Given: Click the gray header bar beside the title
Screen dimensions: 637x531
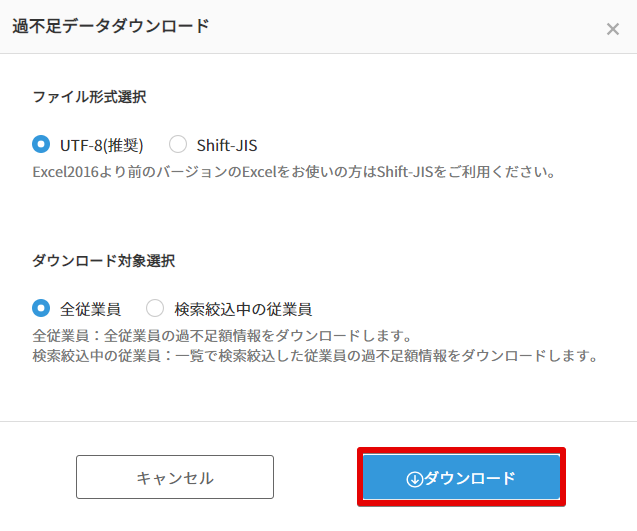Looking at the screenshot, I should click(x=406, y=26).
